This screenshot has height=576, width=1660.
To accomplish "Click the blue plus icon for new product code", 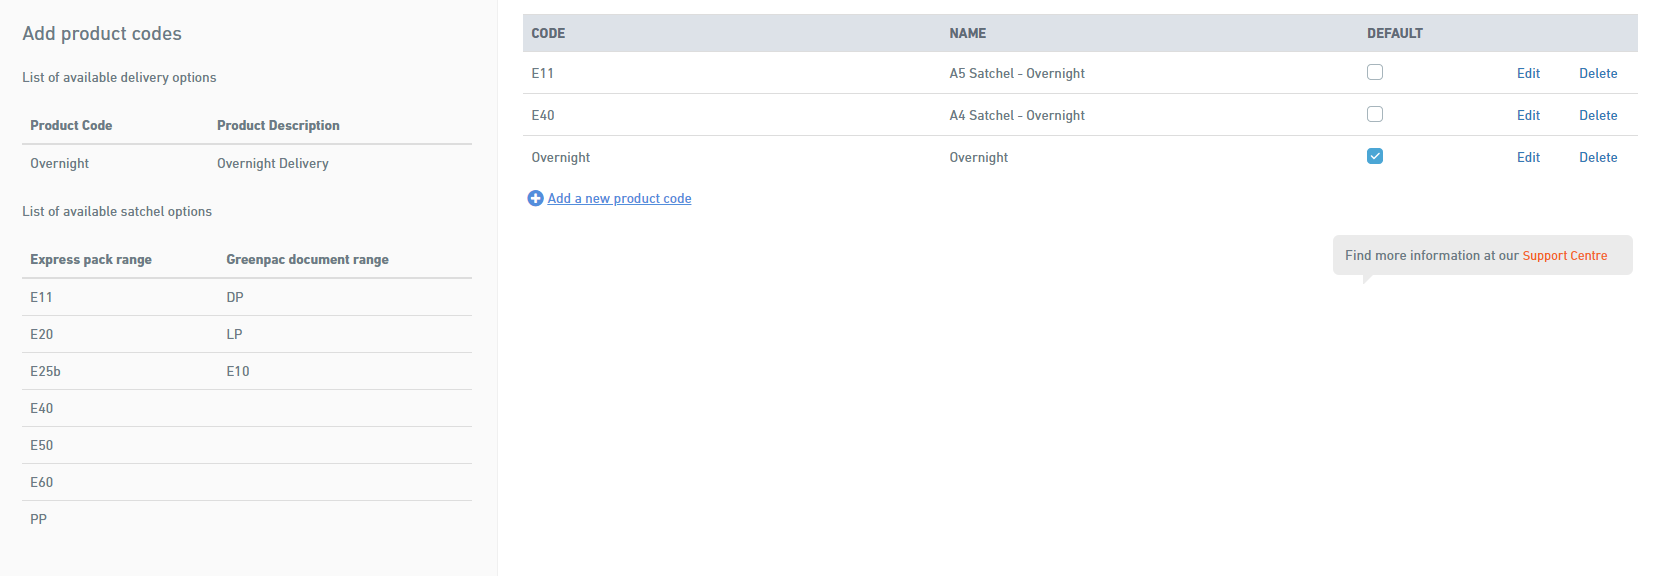I will (535, 198).
